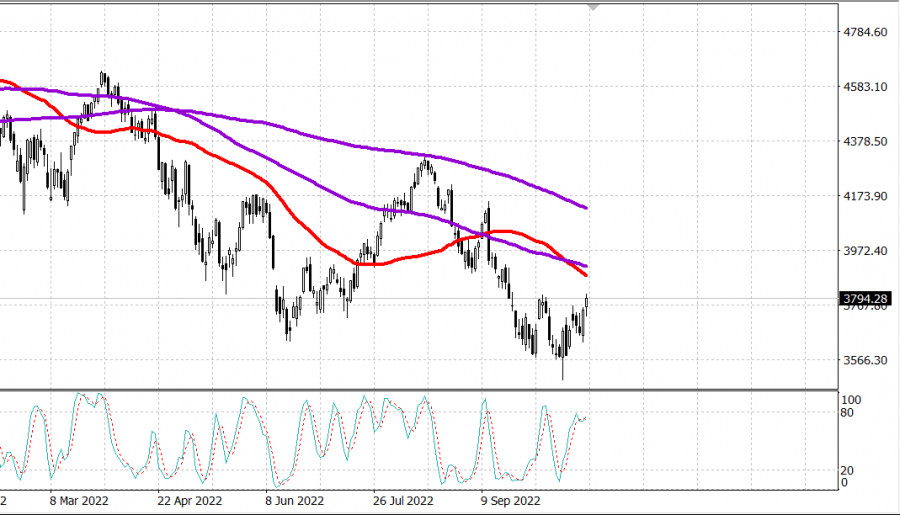Click the 4583.10 price axis label
Viewport: 900px width, 515px height.
point(865,88)
